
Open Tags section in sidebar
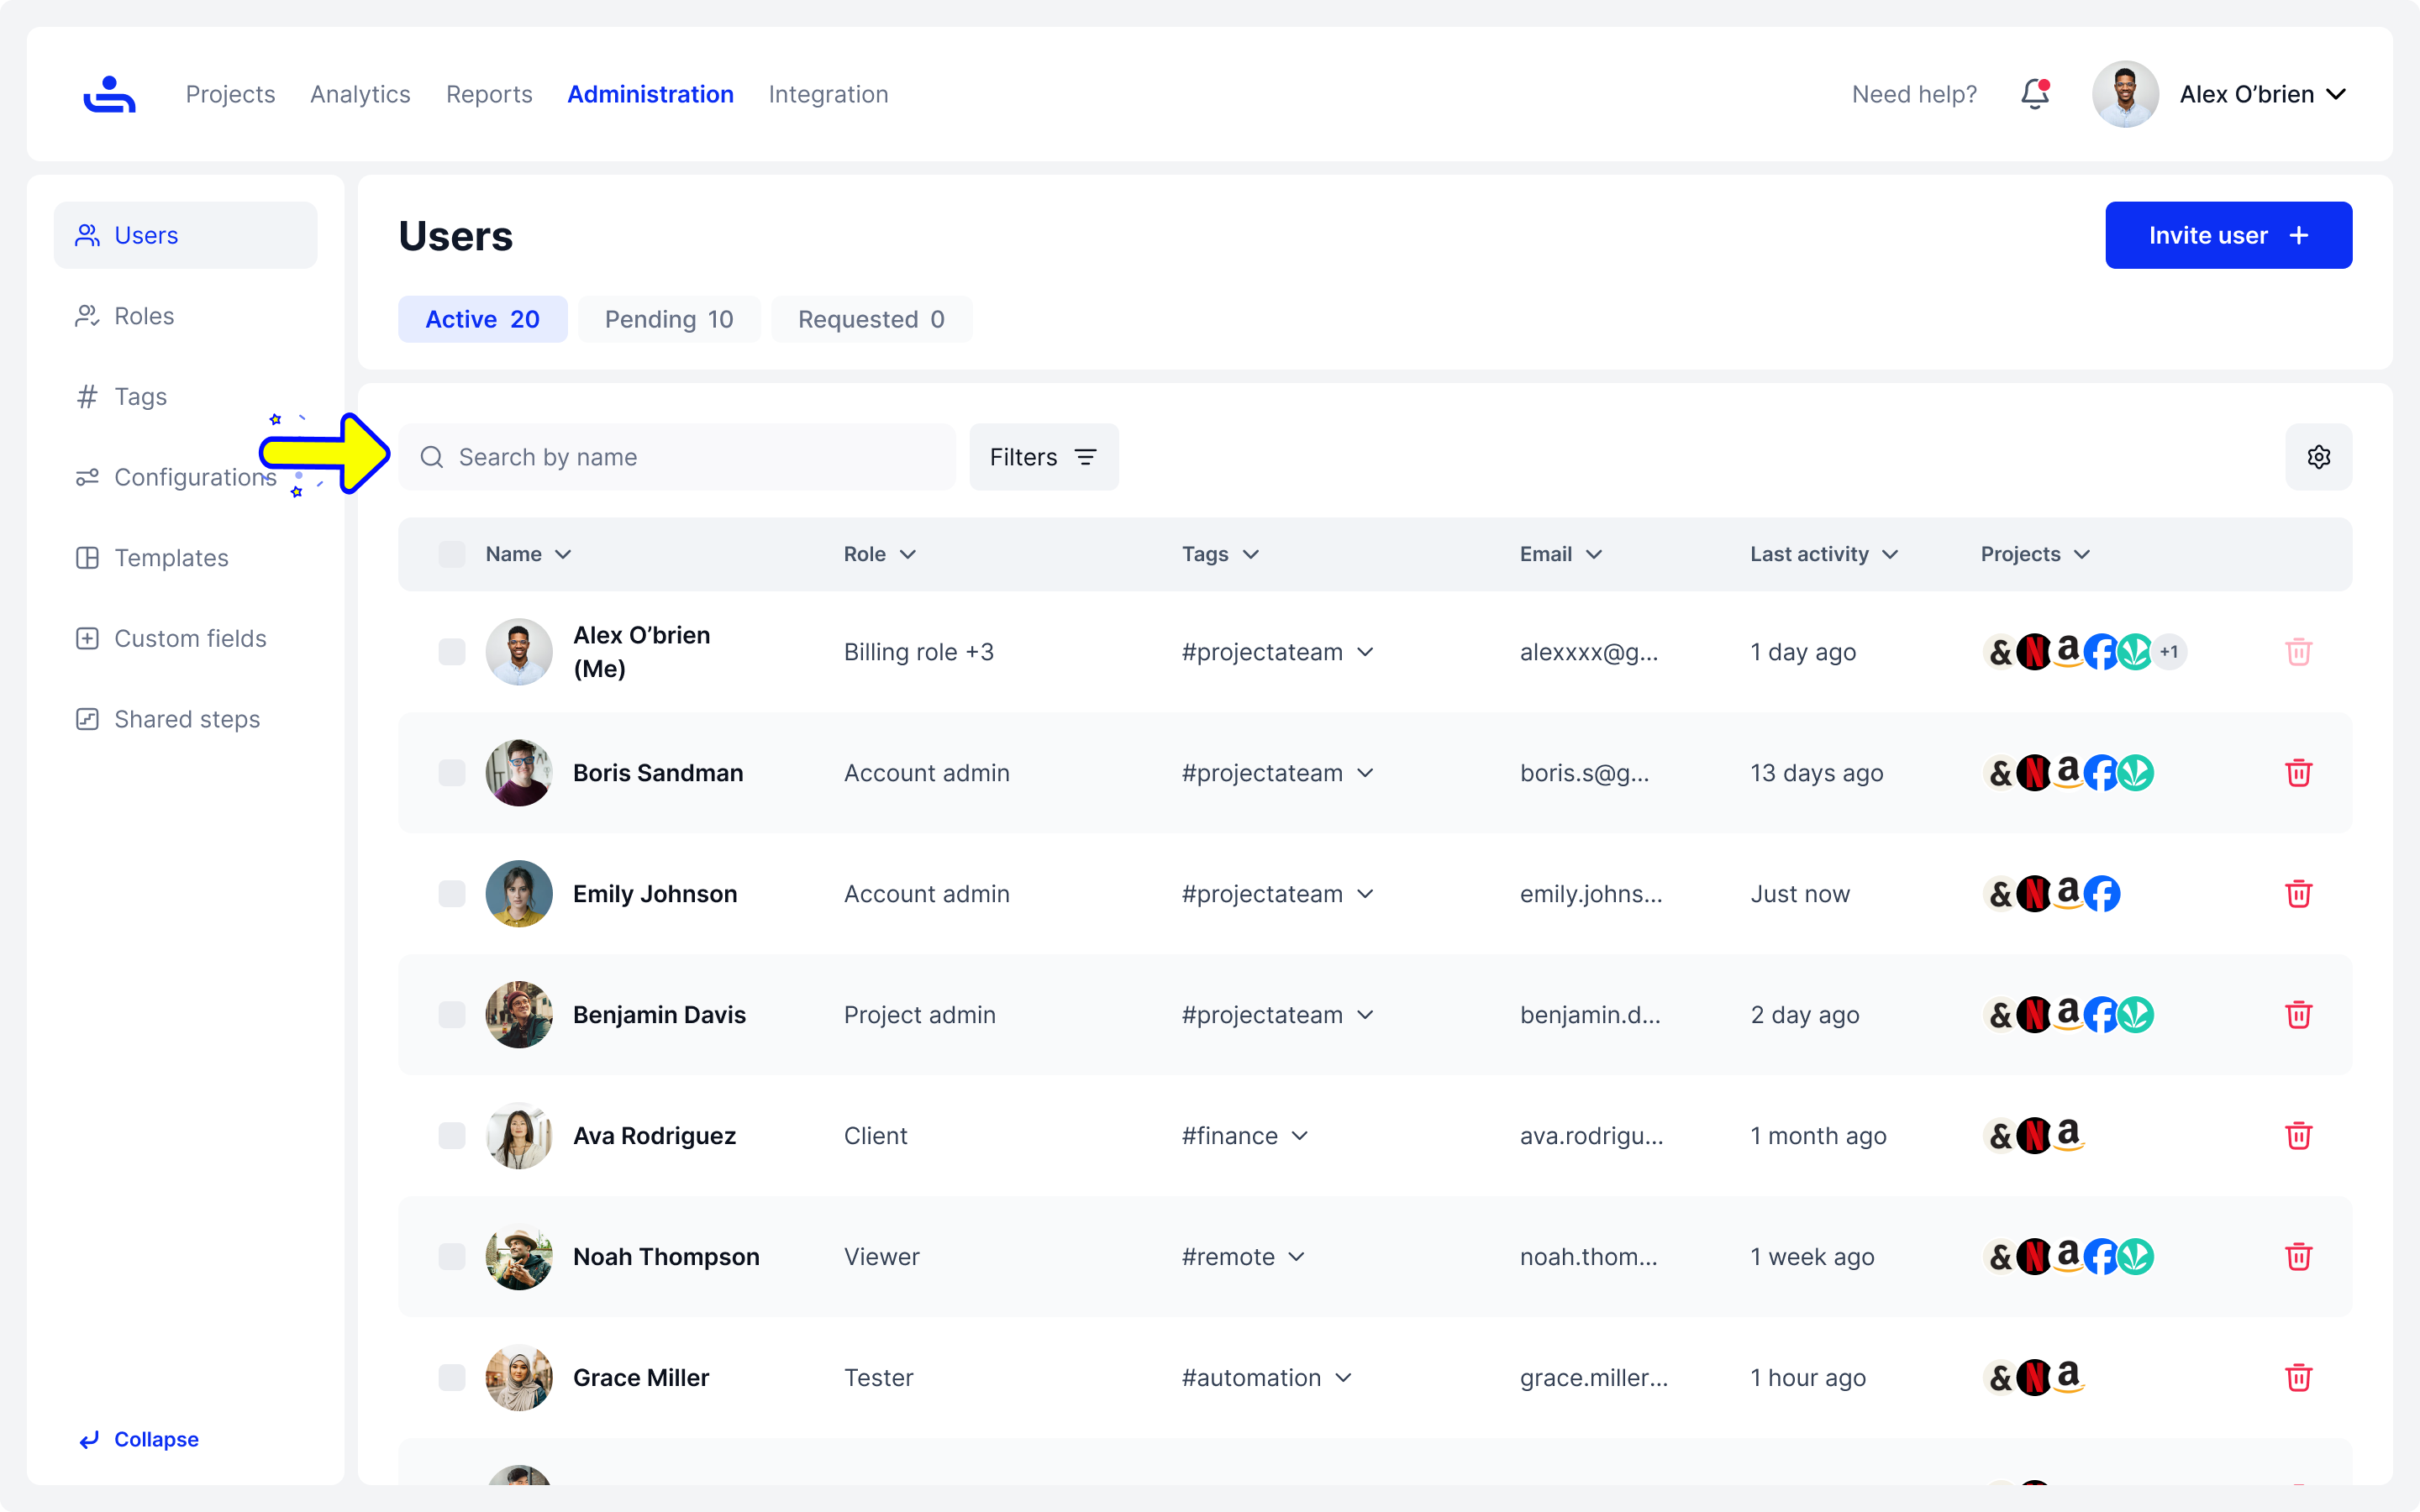tap(140, 397)
